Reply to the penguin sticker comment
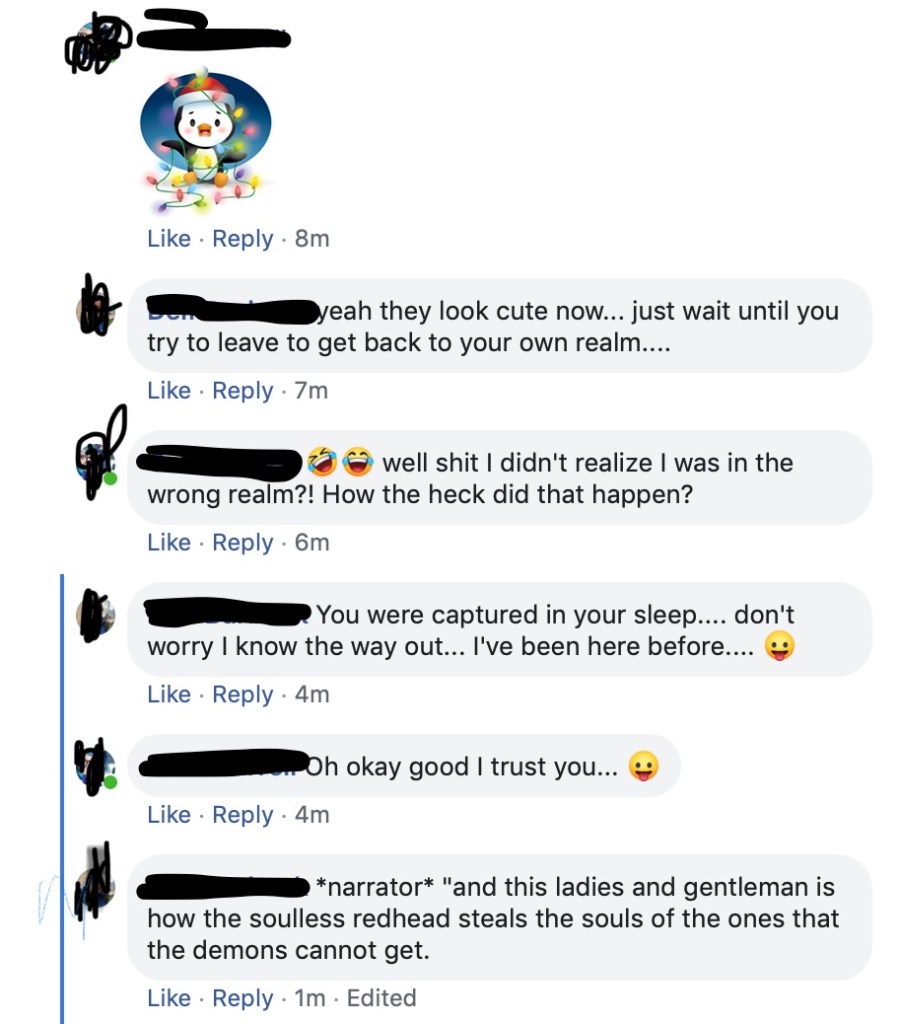The image size is (899, 1024). pyautogui.click(x=242, y=239)
